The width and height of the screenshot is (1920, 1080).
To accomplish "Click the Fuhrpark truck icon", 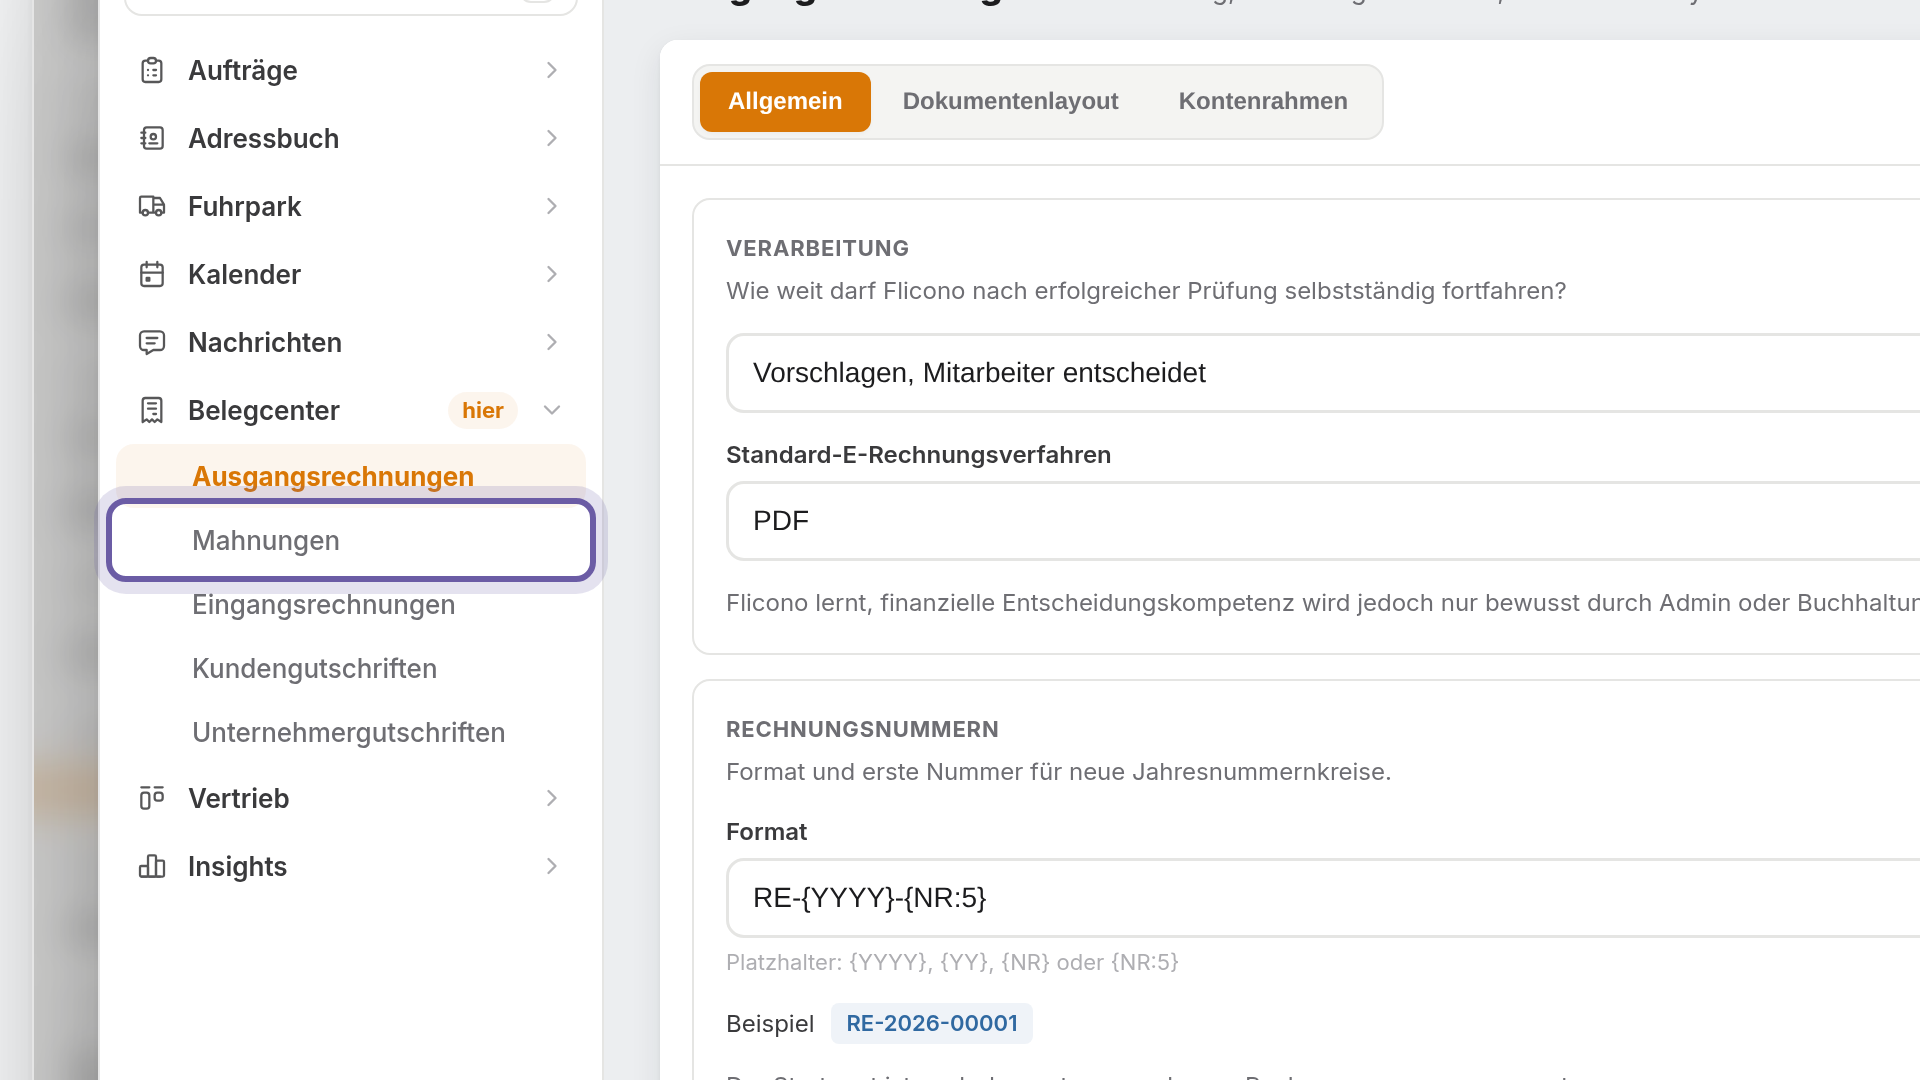I will [152, 206].
